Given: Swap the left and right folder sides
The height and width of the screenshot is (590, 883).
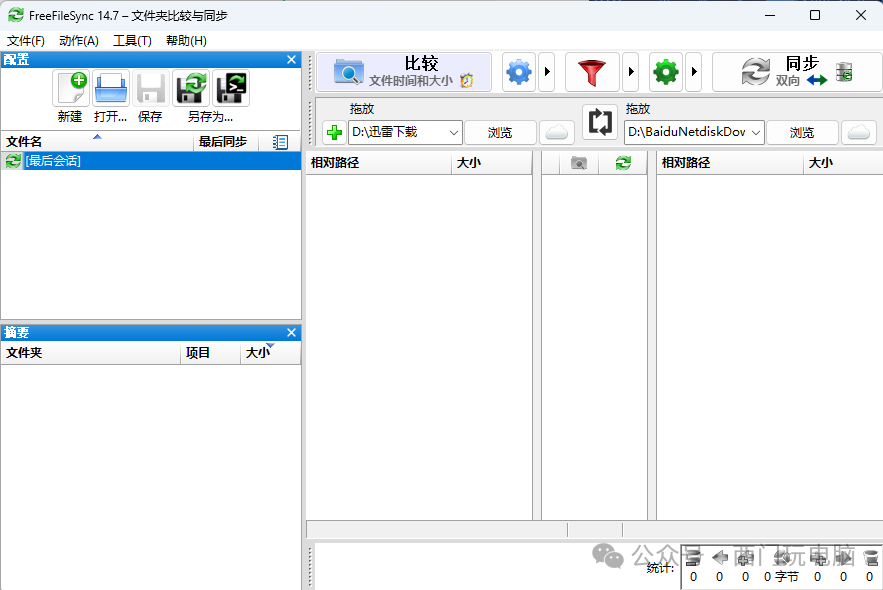Looking at the screenshot, I should click(600, 122).
